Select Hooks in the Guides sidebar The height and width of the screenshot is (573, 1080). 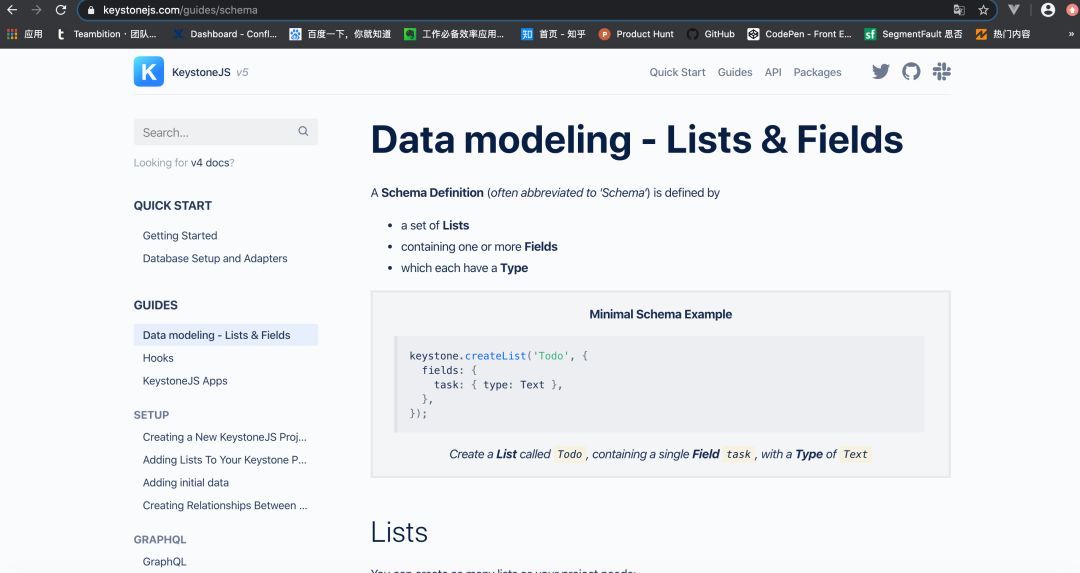click(x=158, y=358)
